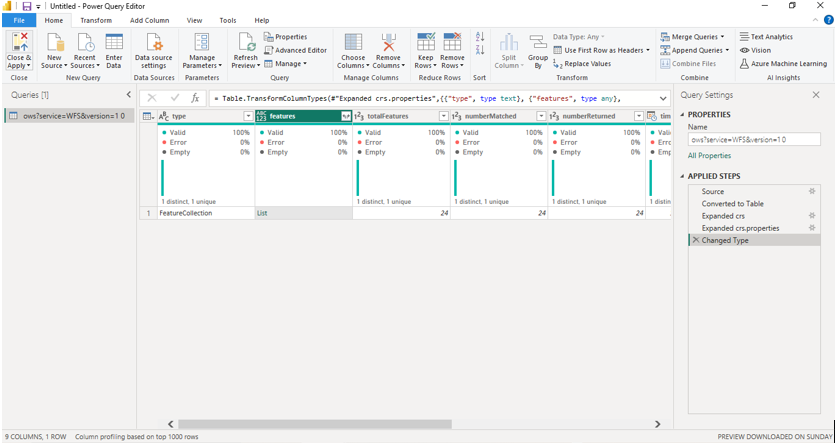Click the Remove Columns icon
Image resolution: width=839 pixels, height=443 pixels.
tap(388, 42)
